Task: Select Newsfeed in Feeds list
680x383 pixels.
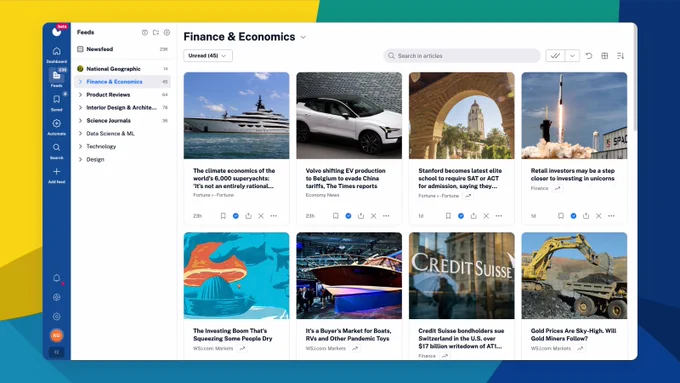Action: pos(123,49)
